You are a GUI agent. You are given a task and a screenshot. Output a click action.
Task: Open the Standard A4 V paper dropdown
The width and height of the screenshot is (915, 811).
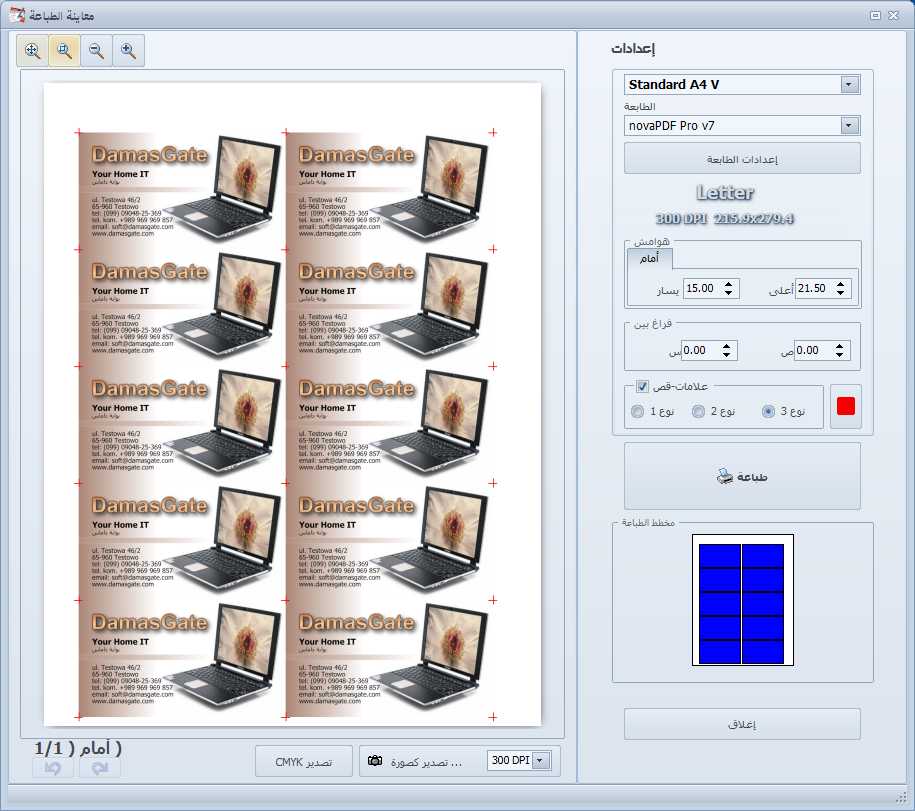click(849, 85)
